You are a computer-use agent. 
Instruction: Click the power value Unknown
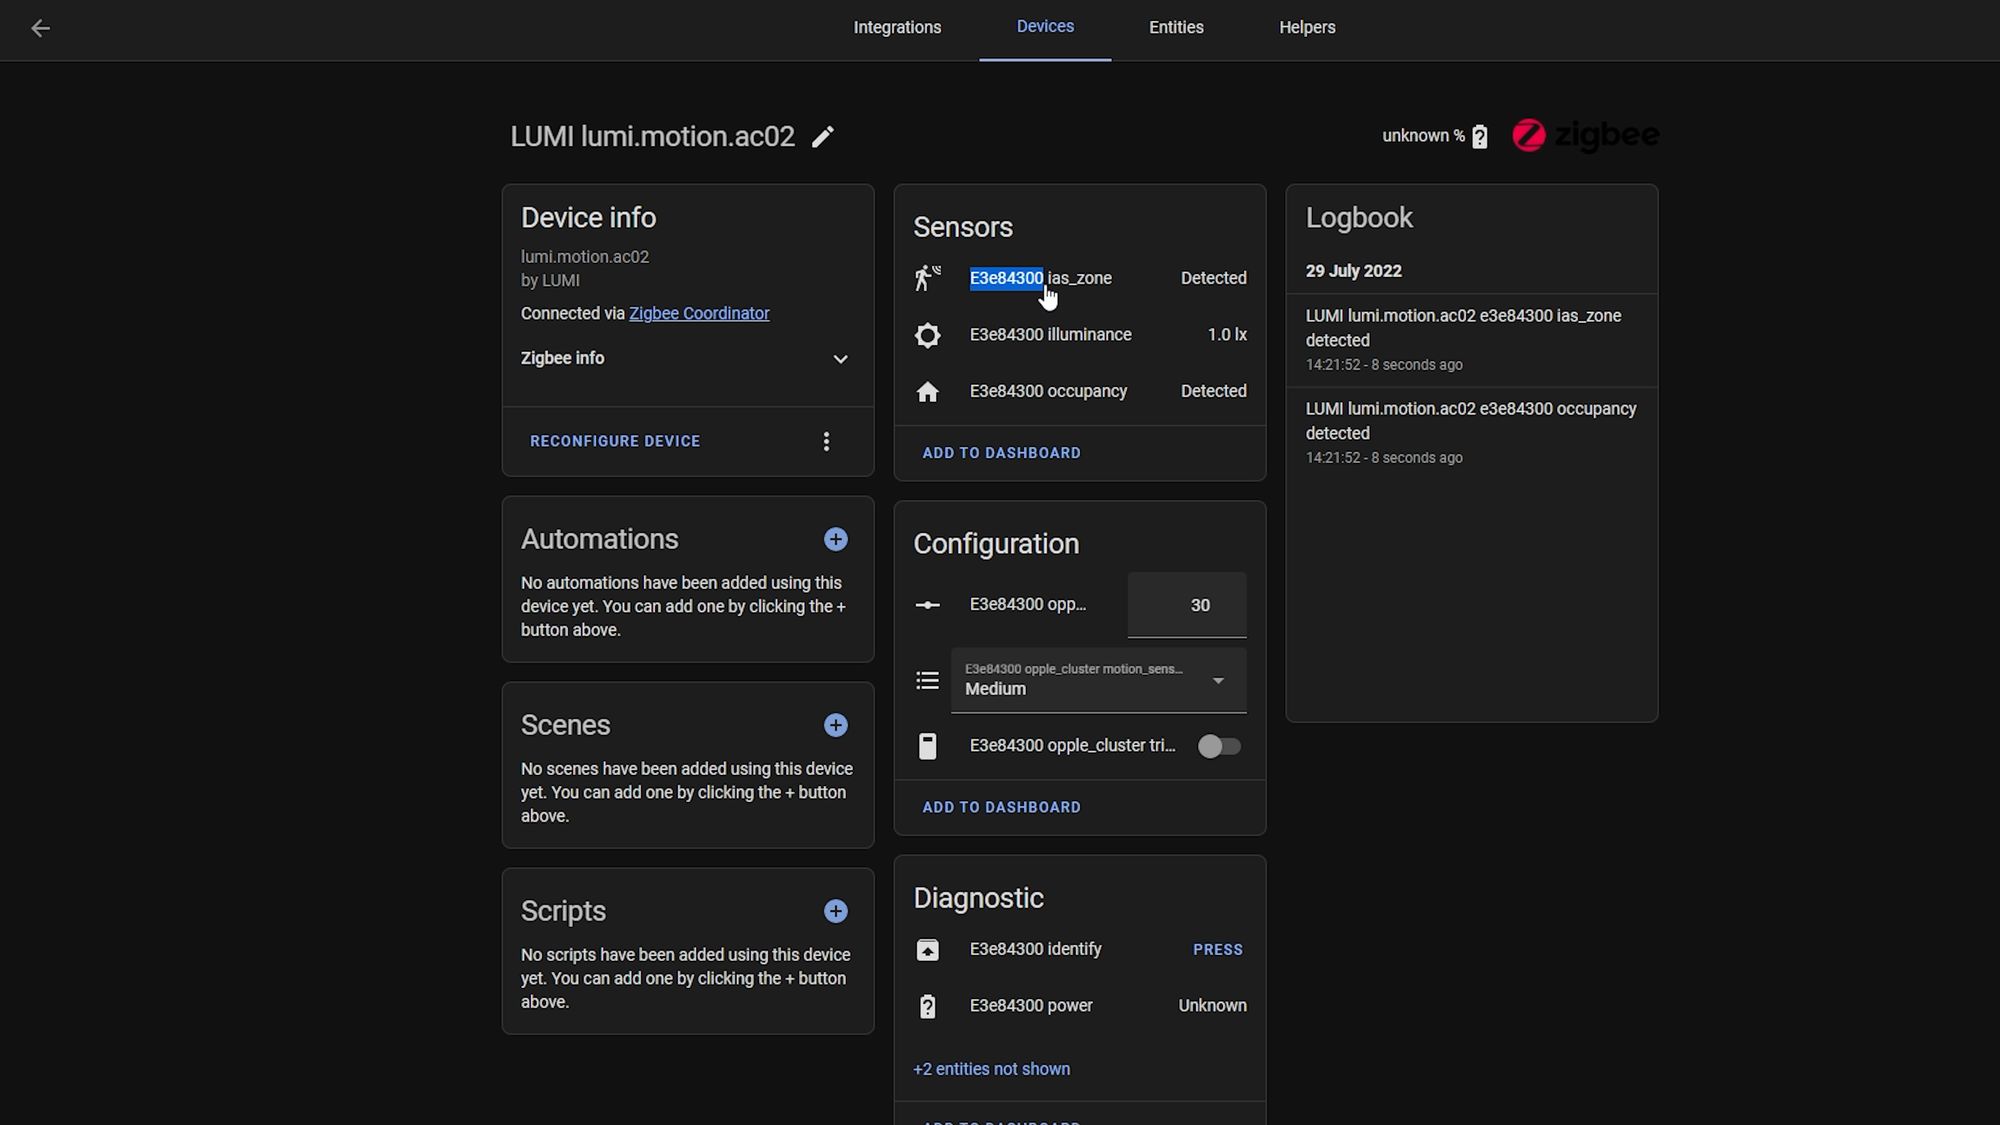(1212, 1006)
